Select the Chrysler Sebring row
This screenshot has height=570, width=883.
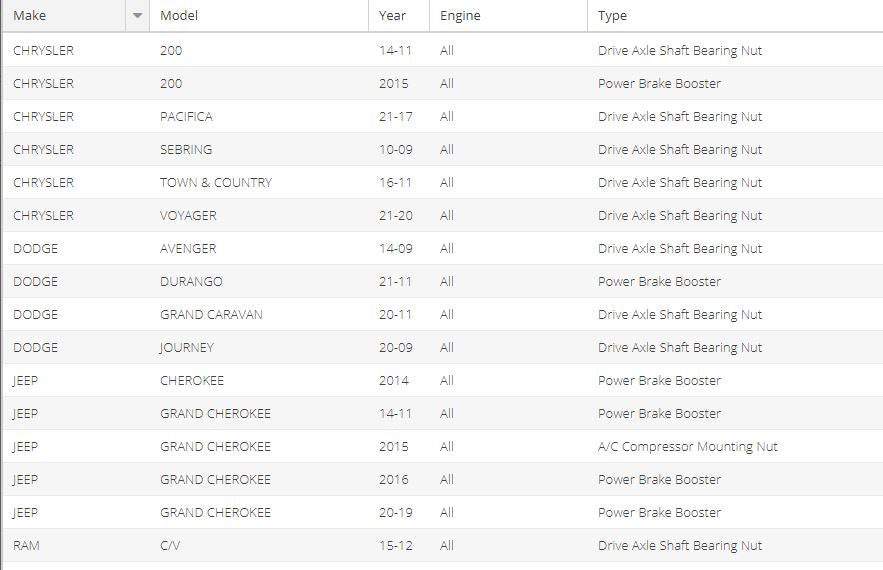click(443, 149)
